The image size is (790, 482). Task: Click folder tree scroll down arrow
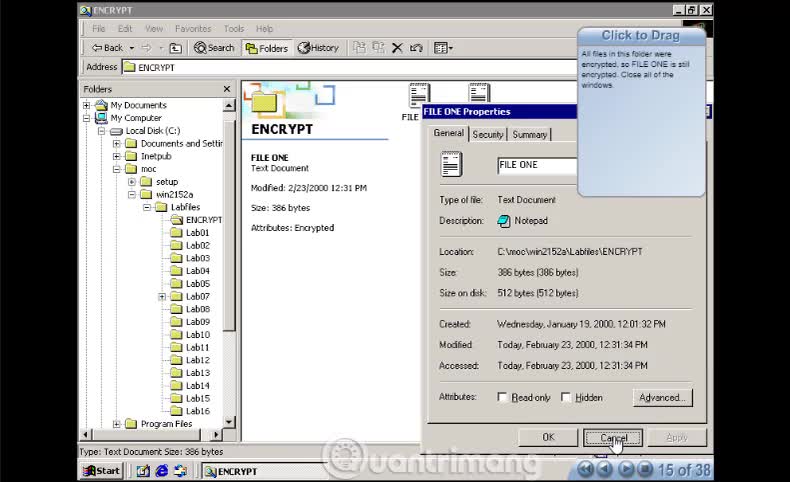229,422
